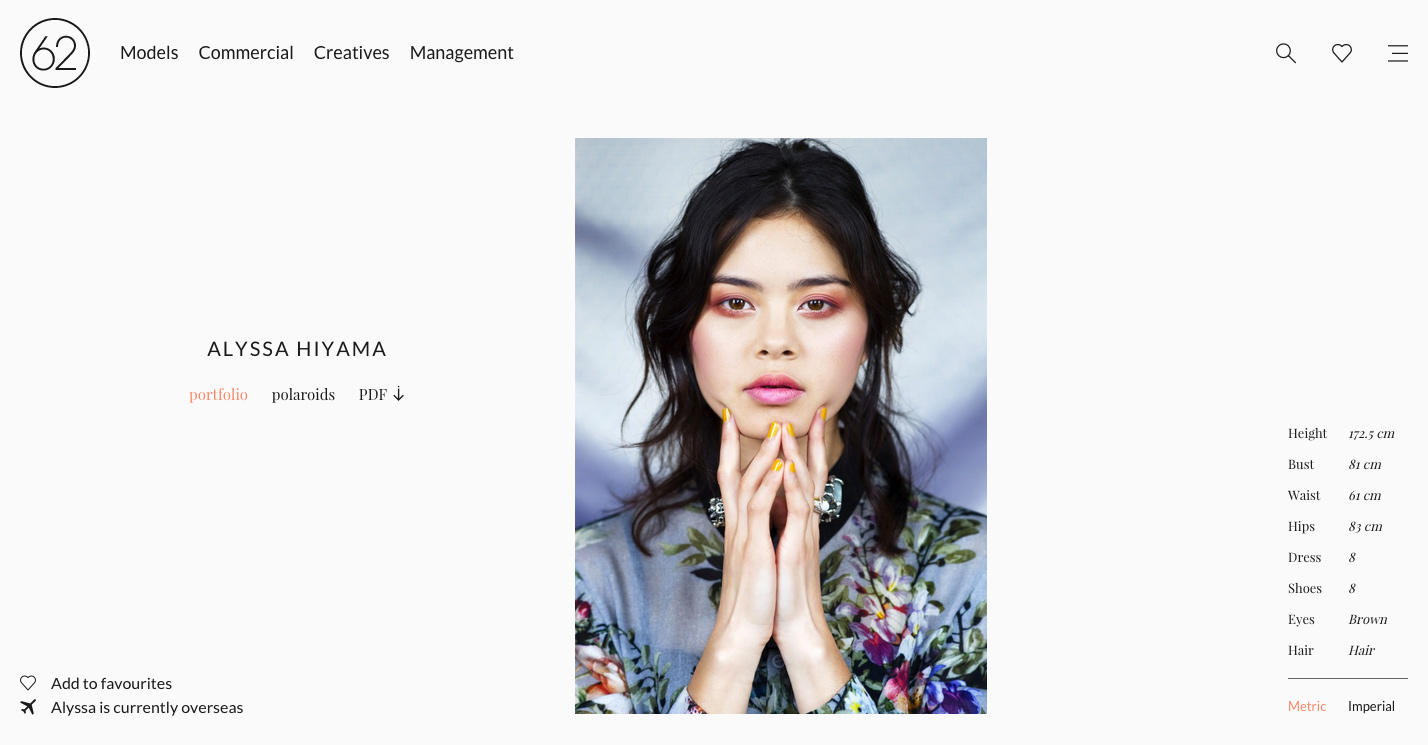Switch measurements to Imperial
The height and width of the screenshot is (745, 1428).
(1371, 706)
